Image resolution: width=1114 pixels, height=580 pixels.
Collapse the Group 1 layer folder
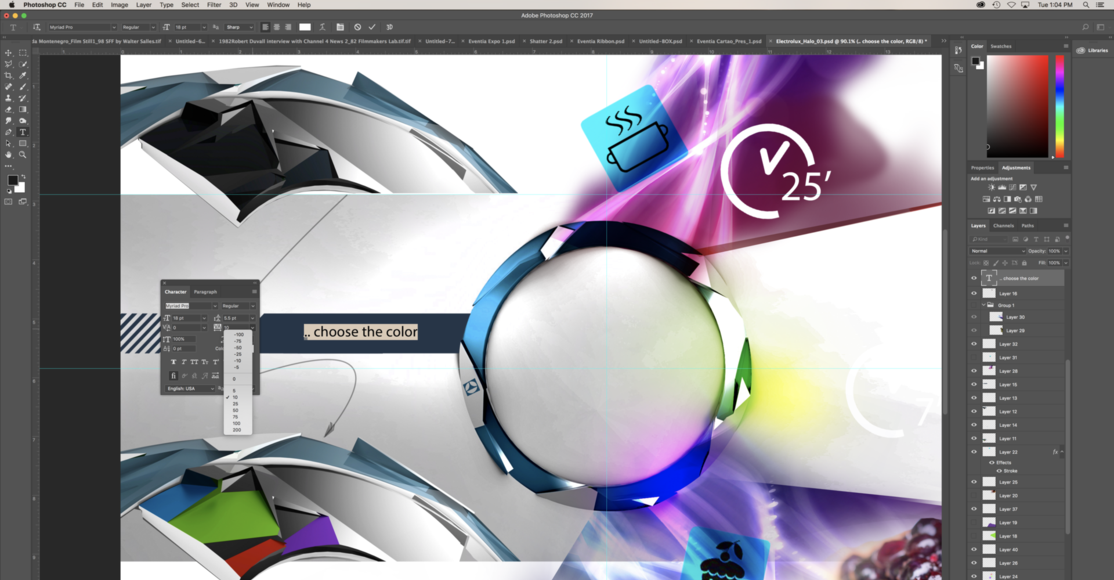(984, 305)
